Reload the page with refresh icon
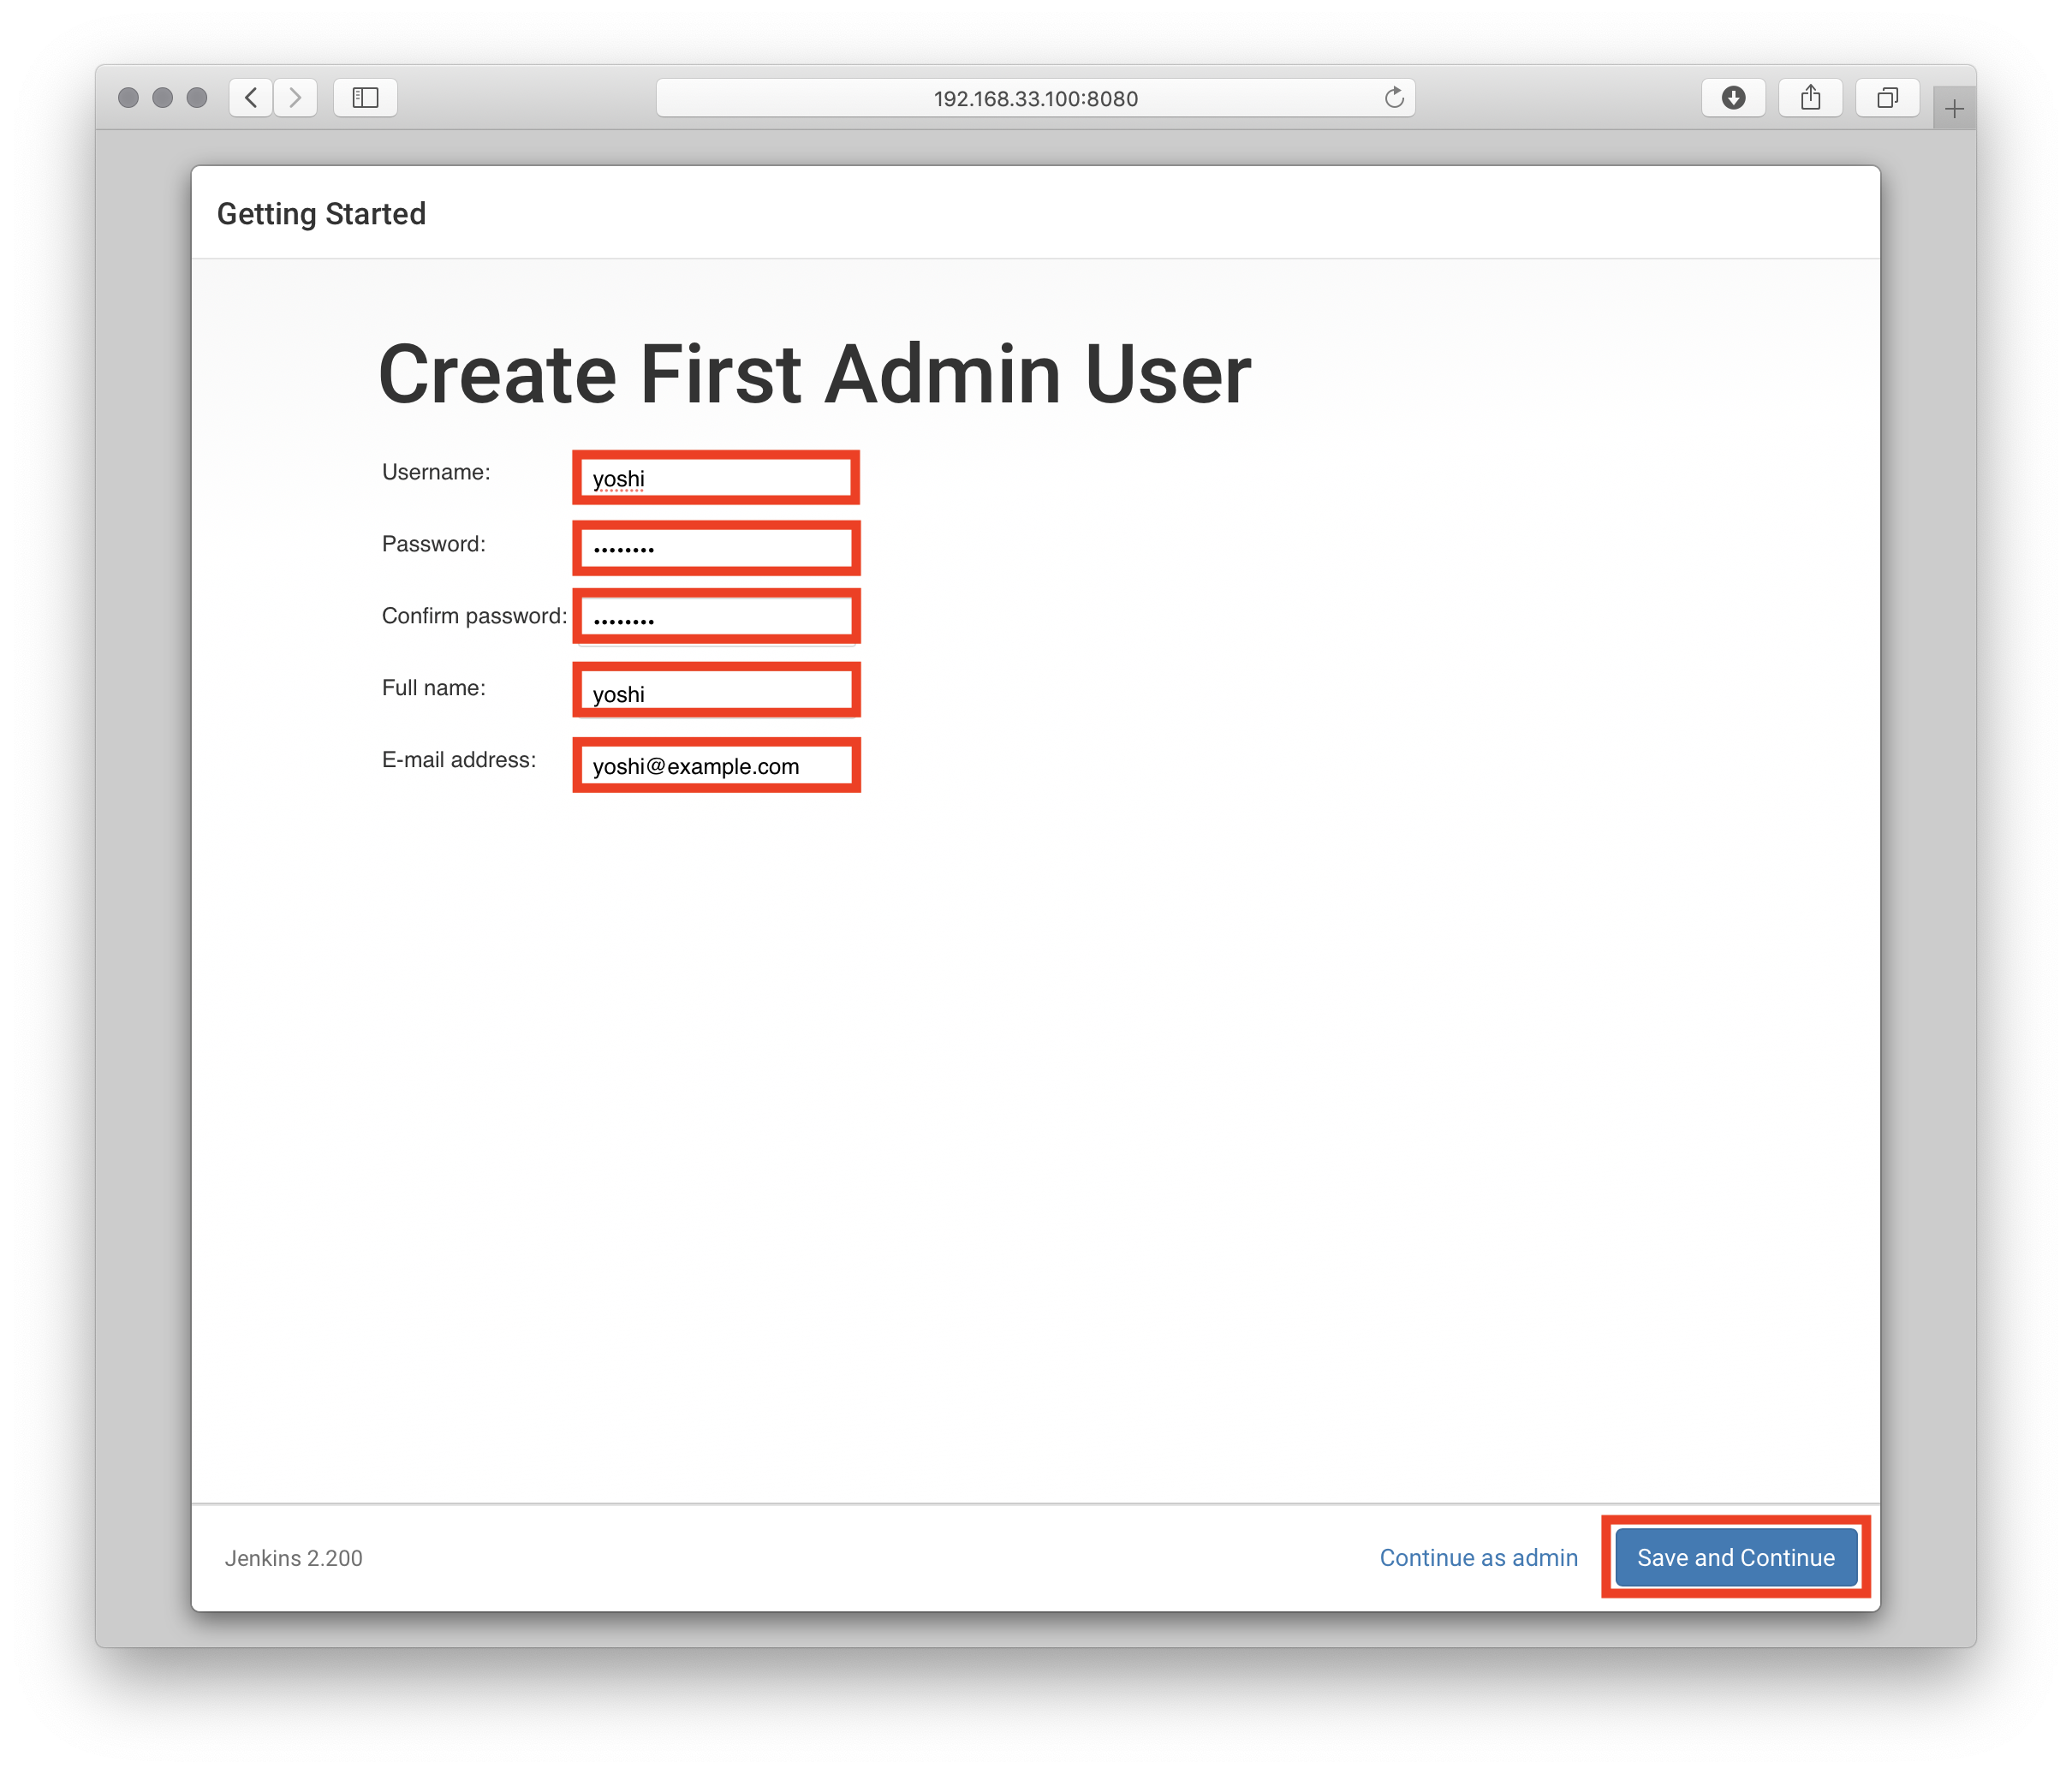Screen dimensions: 2072x1774 1394,97
